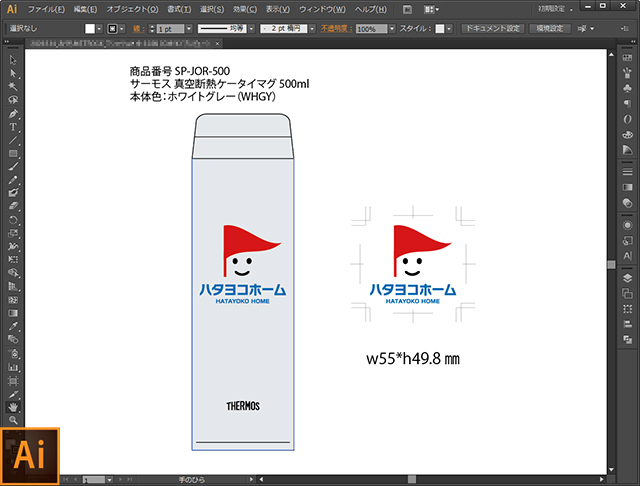Click the スタイル graphic style swatch
Screen dimensions: 640x486
pos(440,29)
